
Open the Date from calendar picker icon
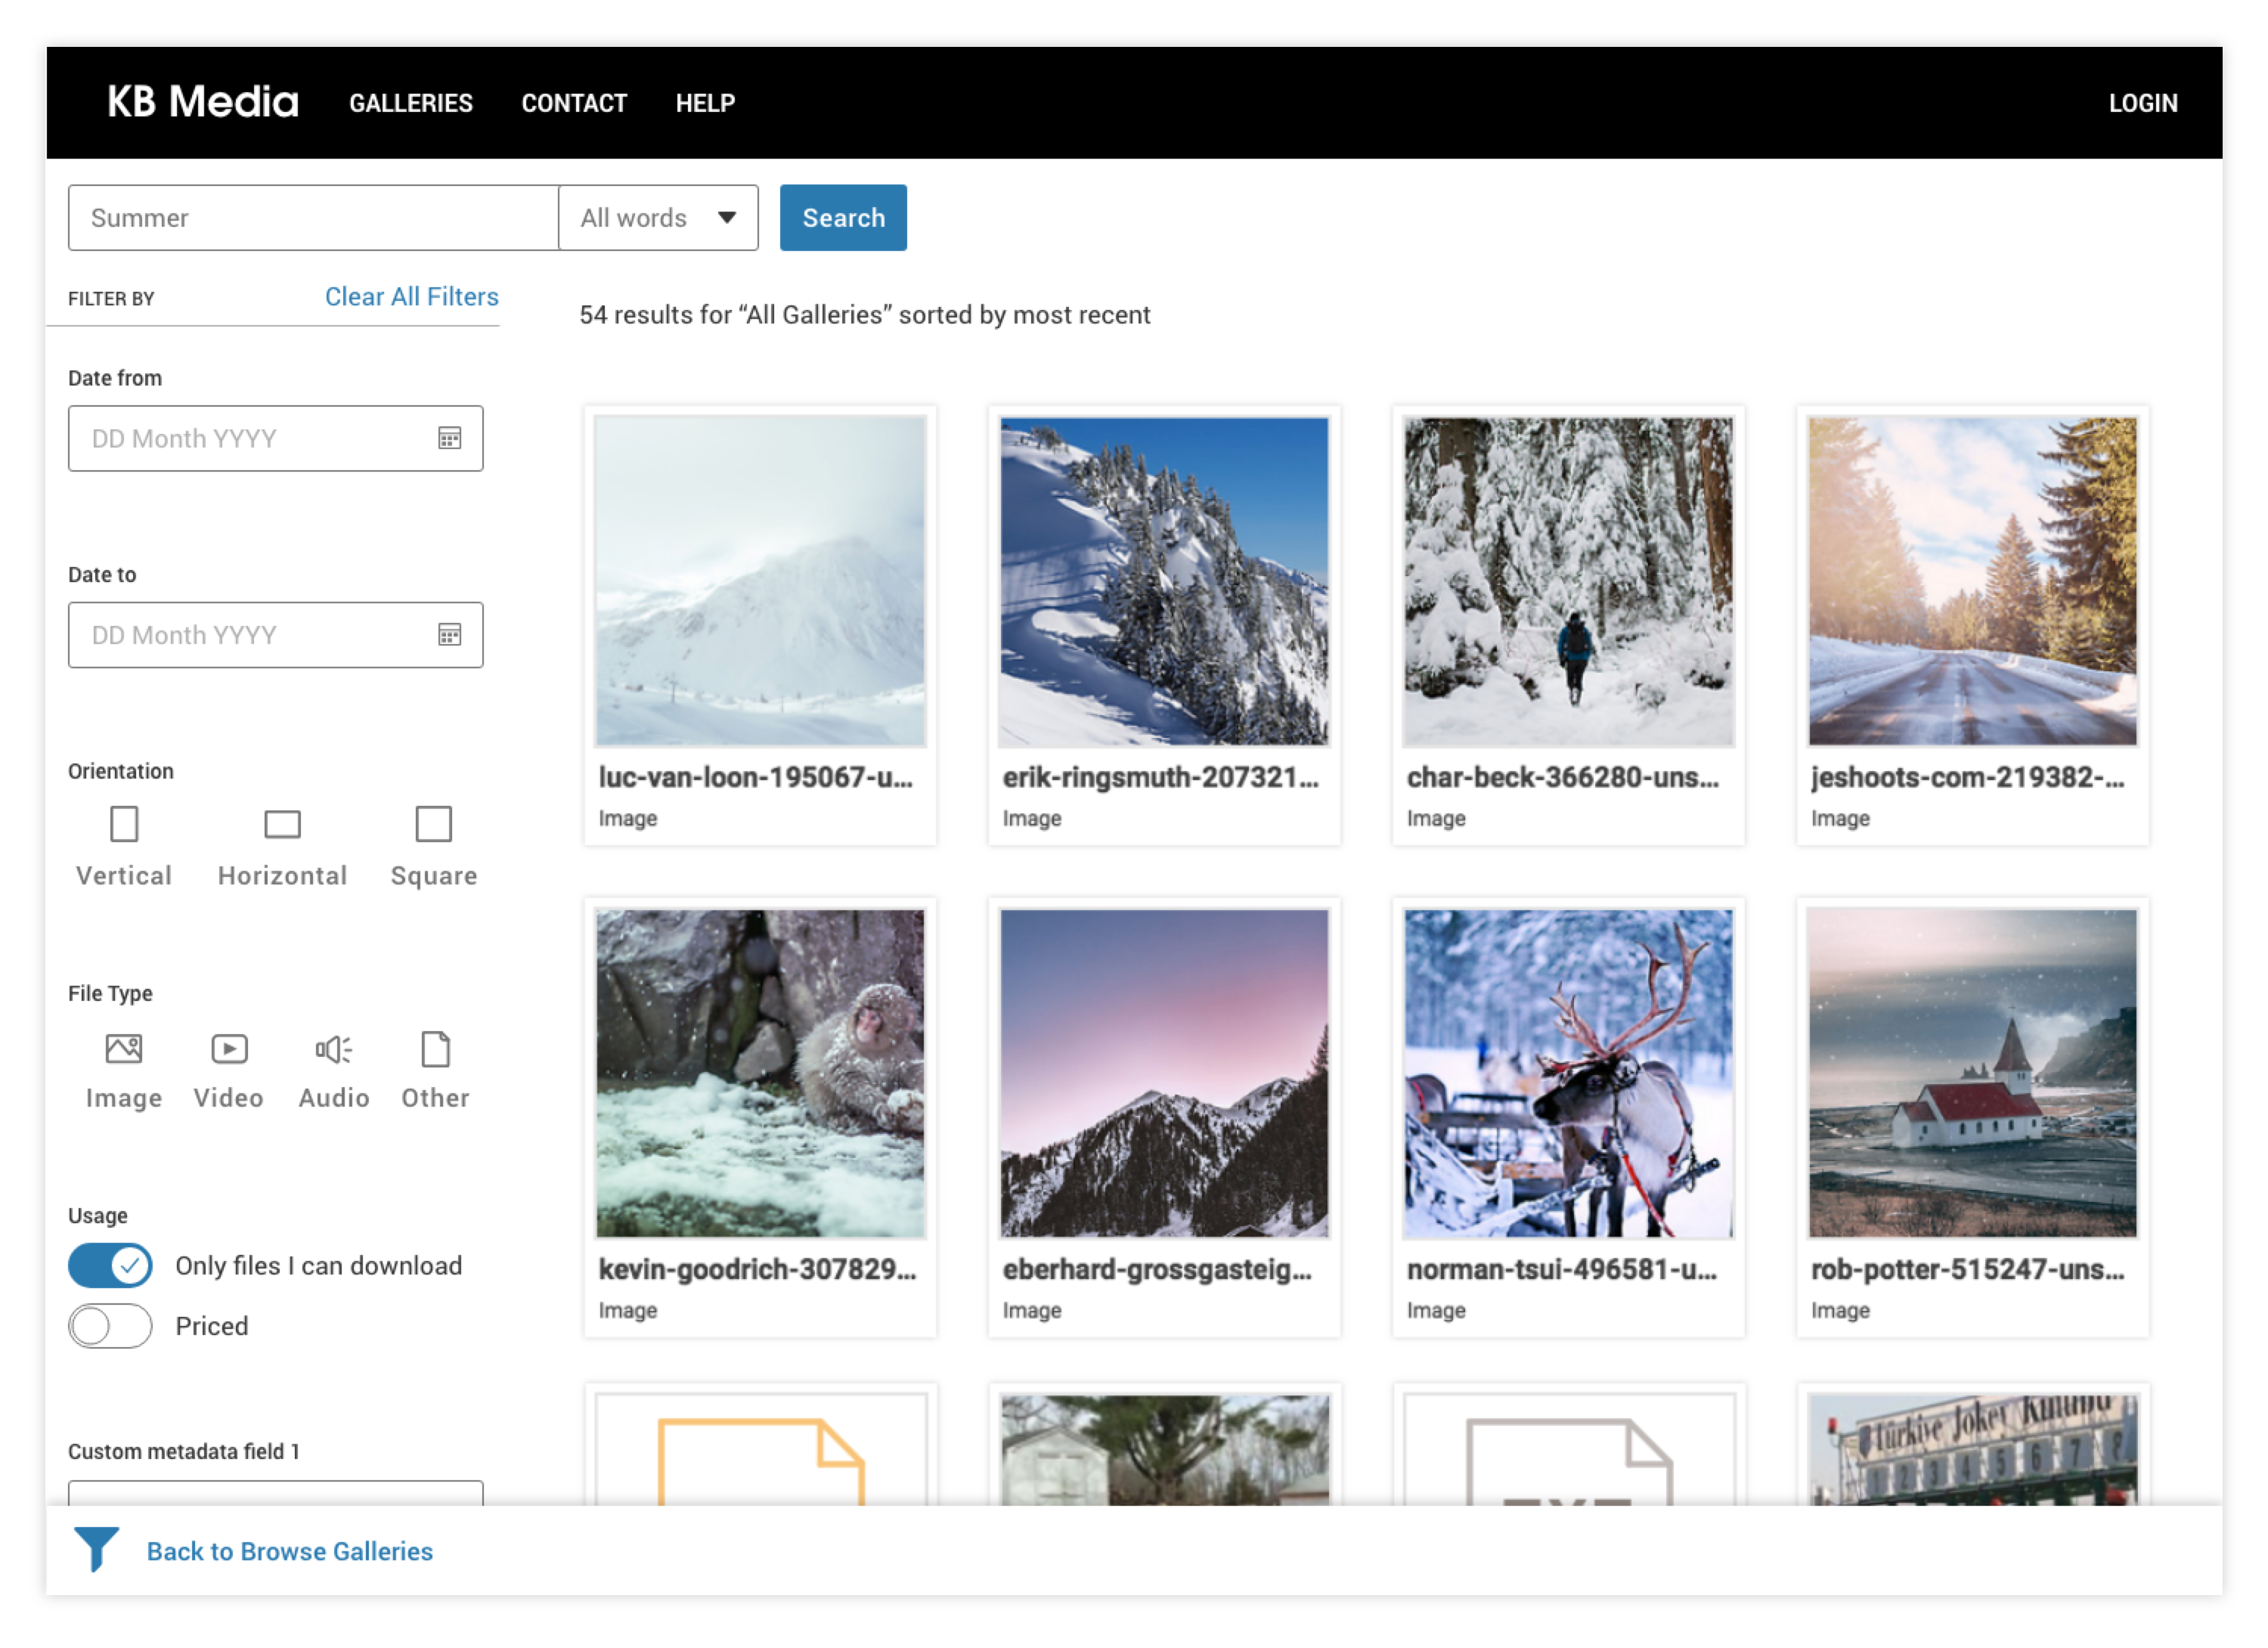click(x=450, y=439)
